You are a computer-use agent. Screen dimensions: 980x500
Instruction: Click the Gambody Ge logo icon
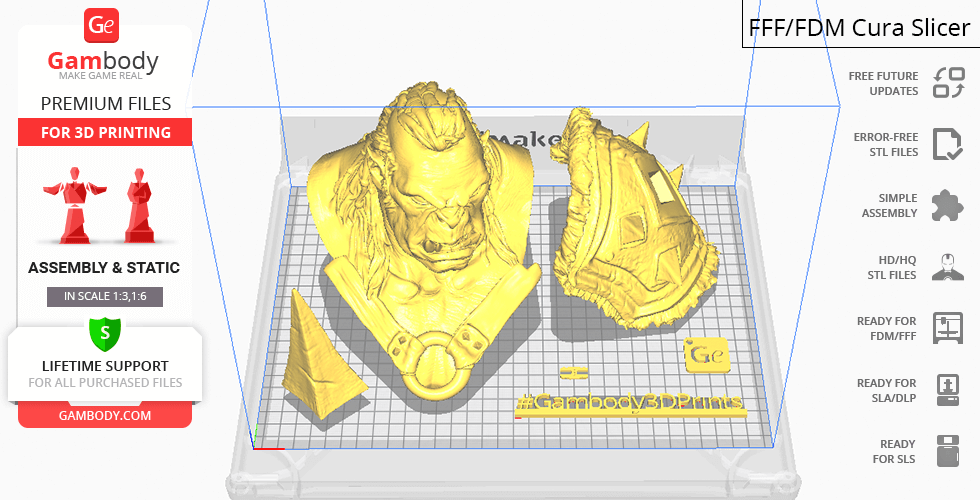[103, 27]
